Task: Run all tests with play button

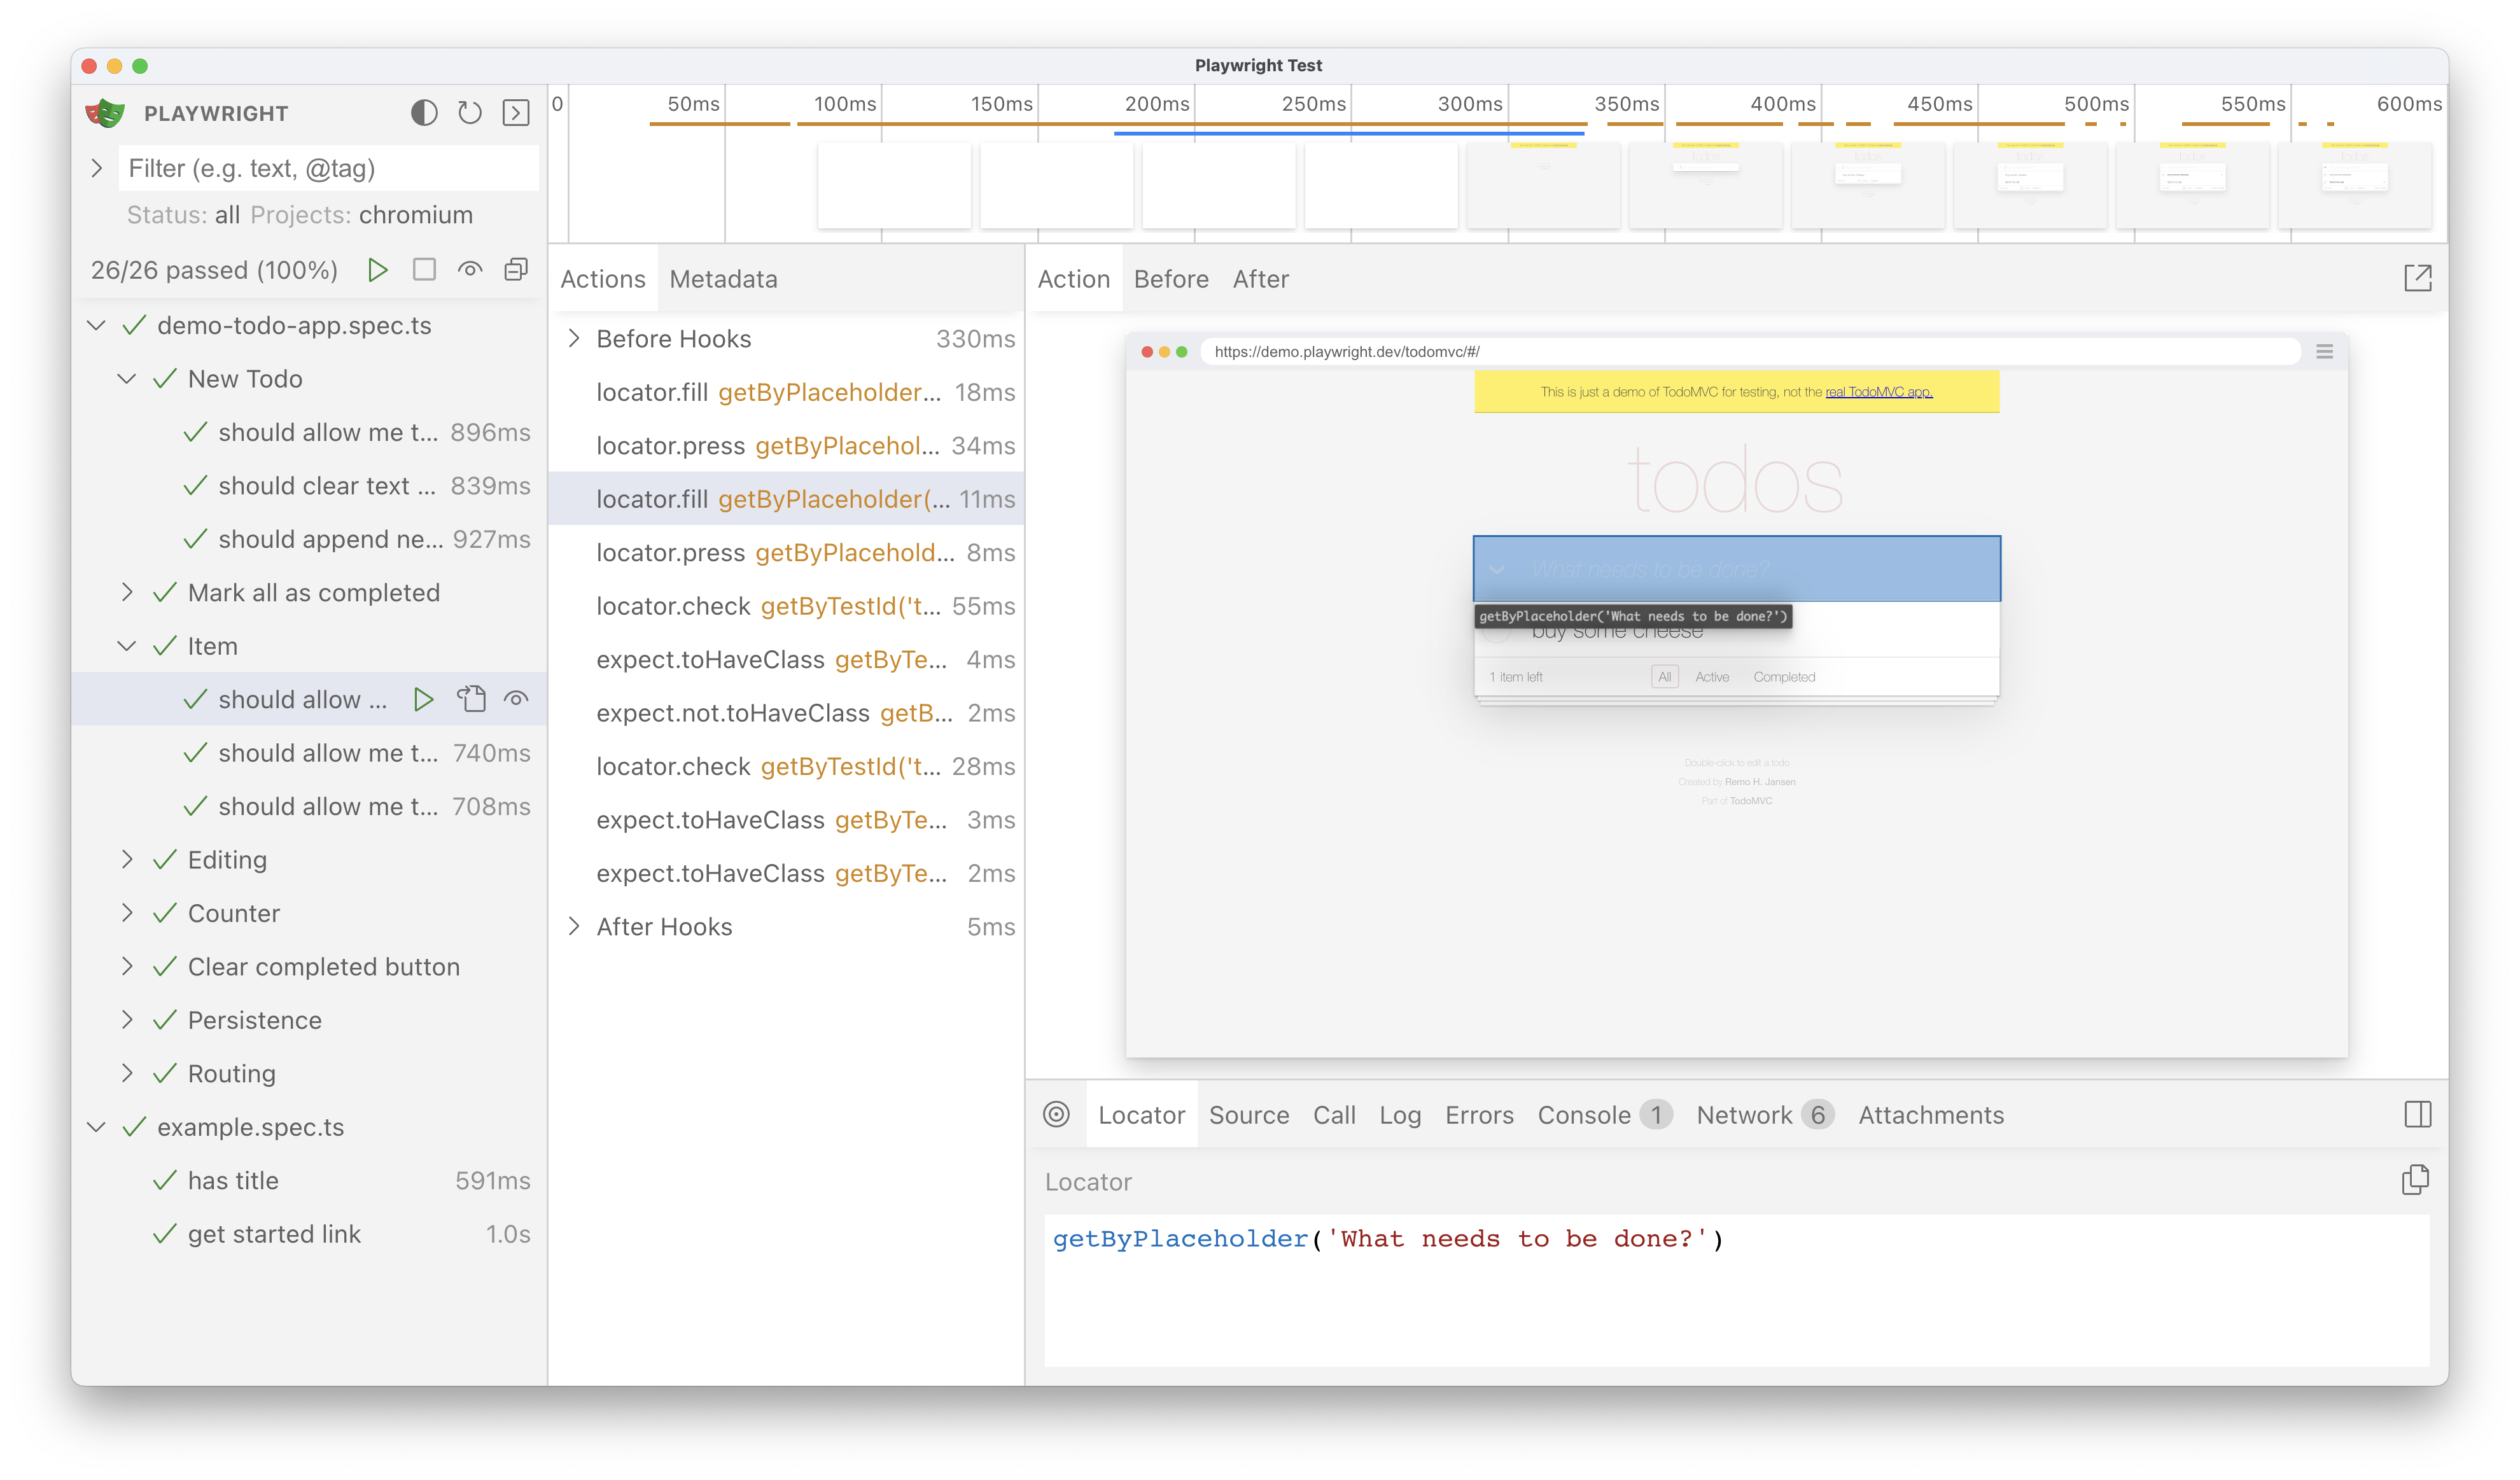Action: click(x=377, y=270)
